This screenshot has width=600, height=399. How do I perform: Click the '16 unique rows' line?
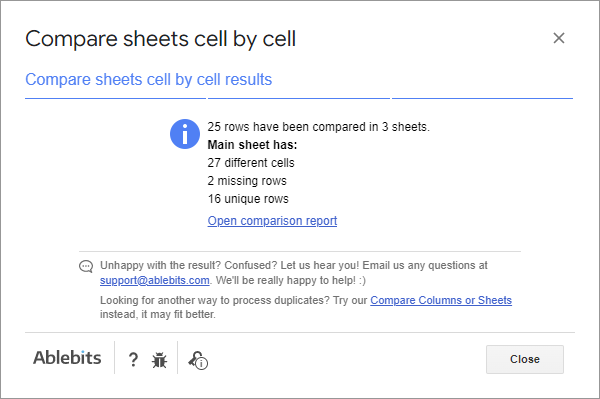point(248,199)
